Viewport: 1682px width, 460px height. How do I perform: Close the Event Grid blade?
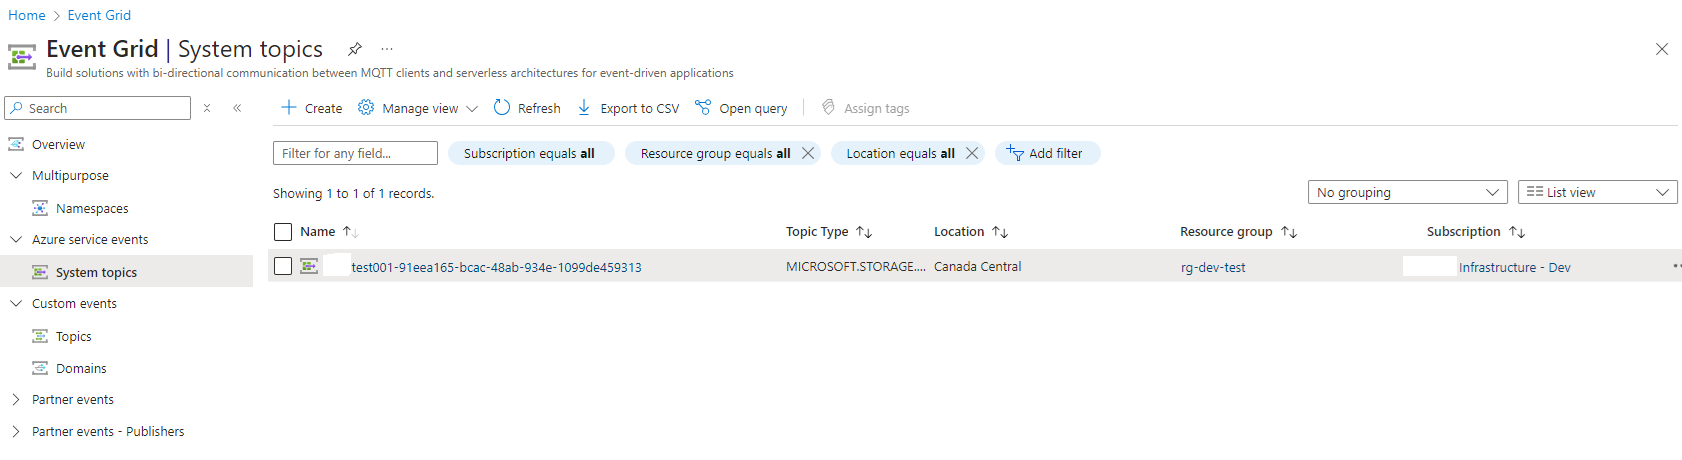coord(1662,49)
